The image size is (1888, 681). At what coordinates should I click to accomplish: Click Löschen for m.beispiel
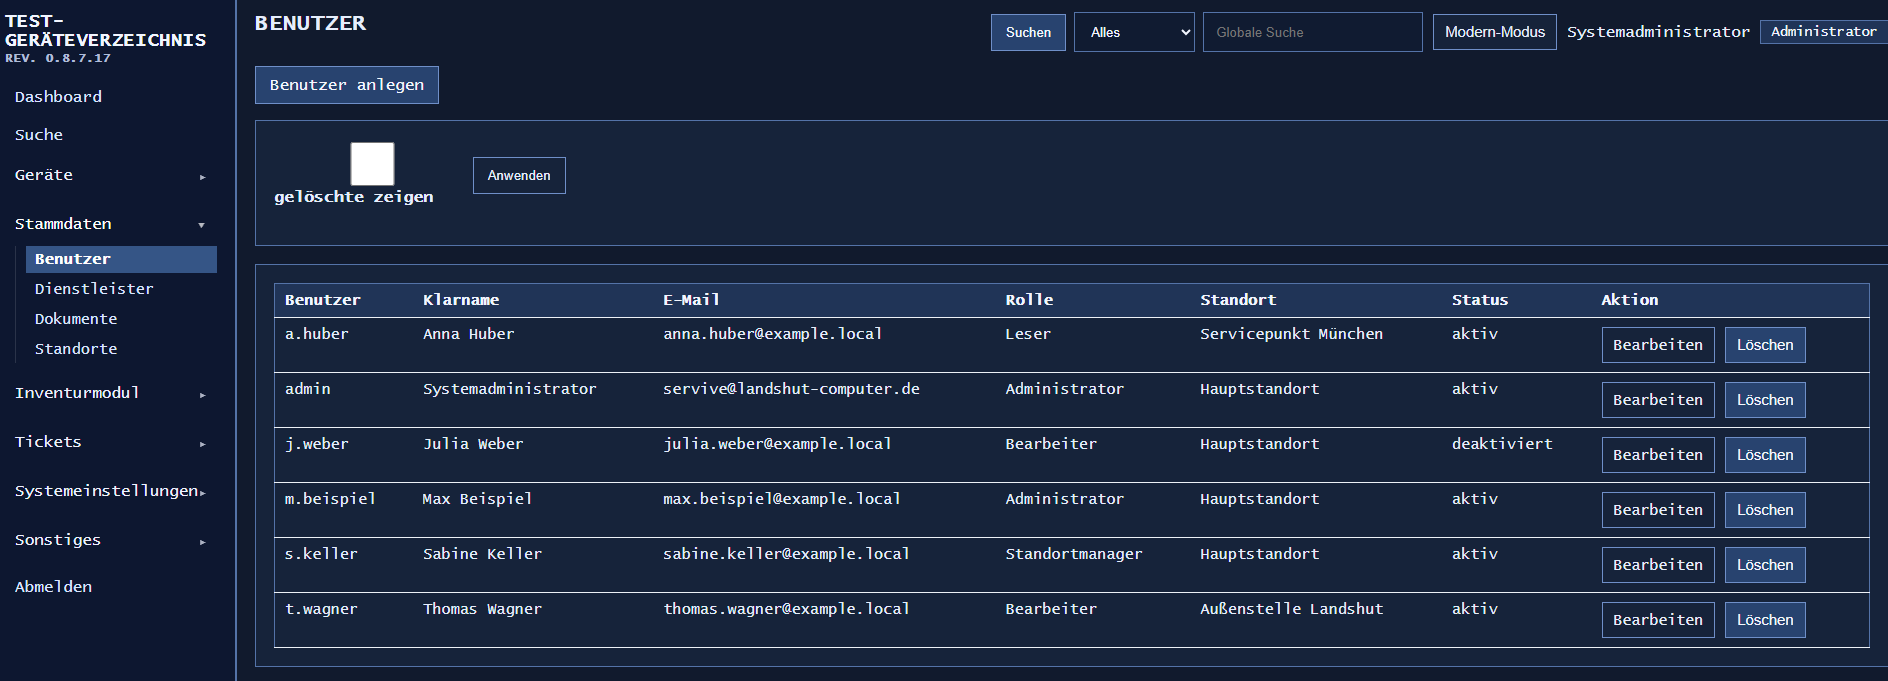point(1765,510)
